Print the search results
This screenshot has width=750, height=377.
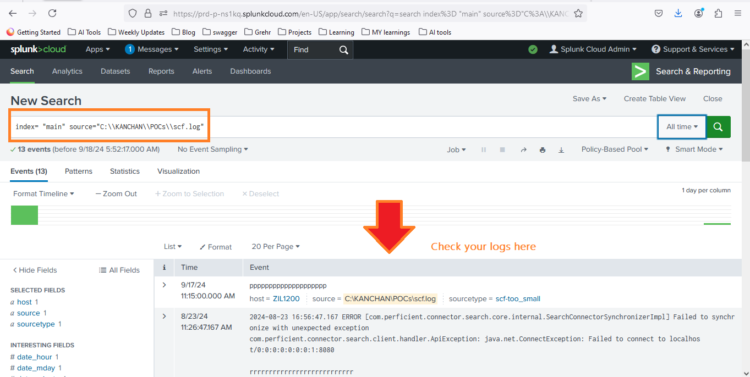tap(542, 150)
